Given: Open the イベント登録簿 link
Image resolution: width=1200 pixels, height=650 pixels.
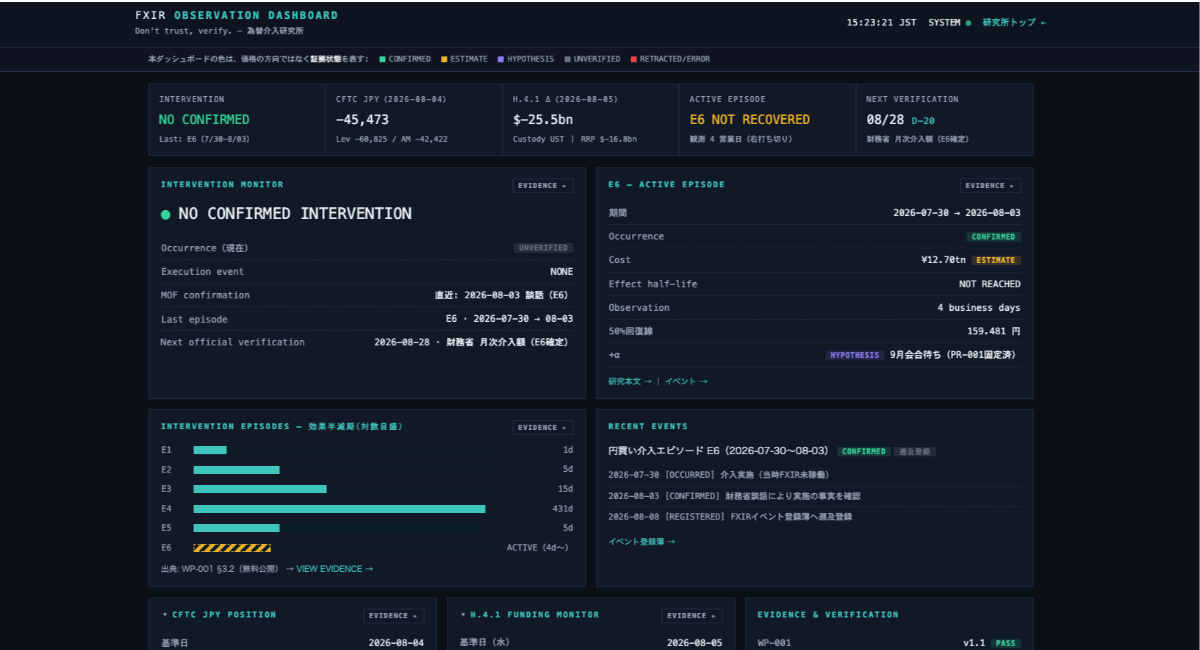Looking at the screenshot, I should (642, 541).
